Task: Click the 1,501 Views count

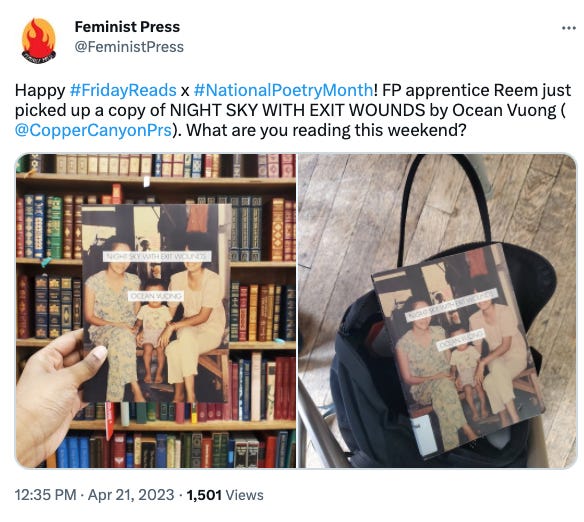Action: click(225, 495)
